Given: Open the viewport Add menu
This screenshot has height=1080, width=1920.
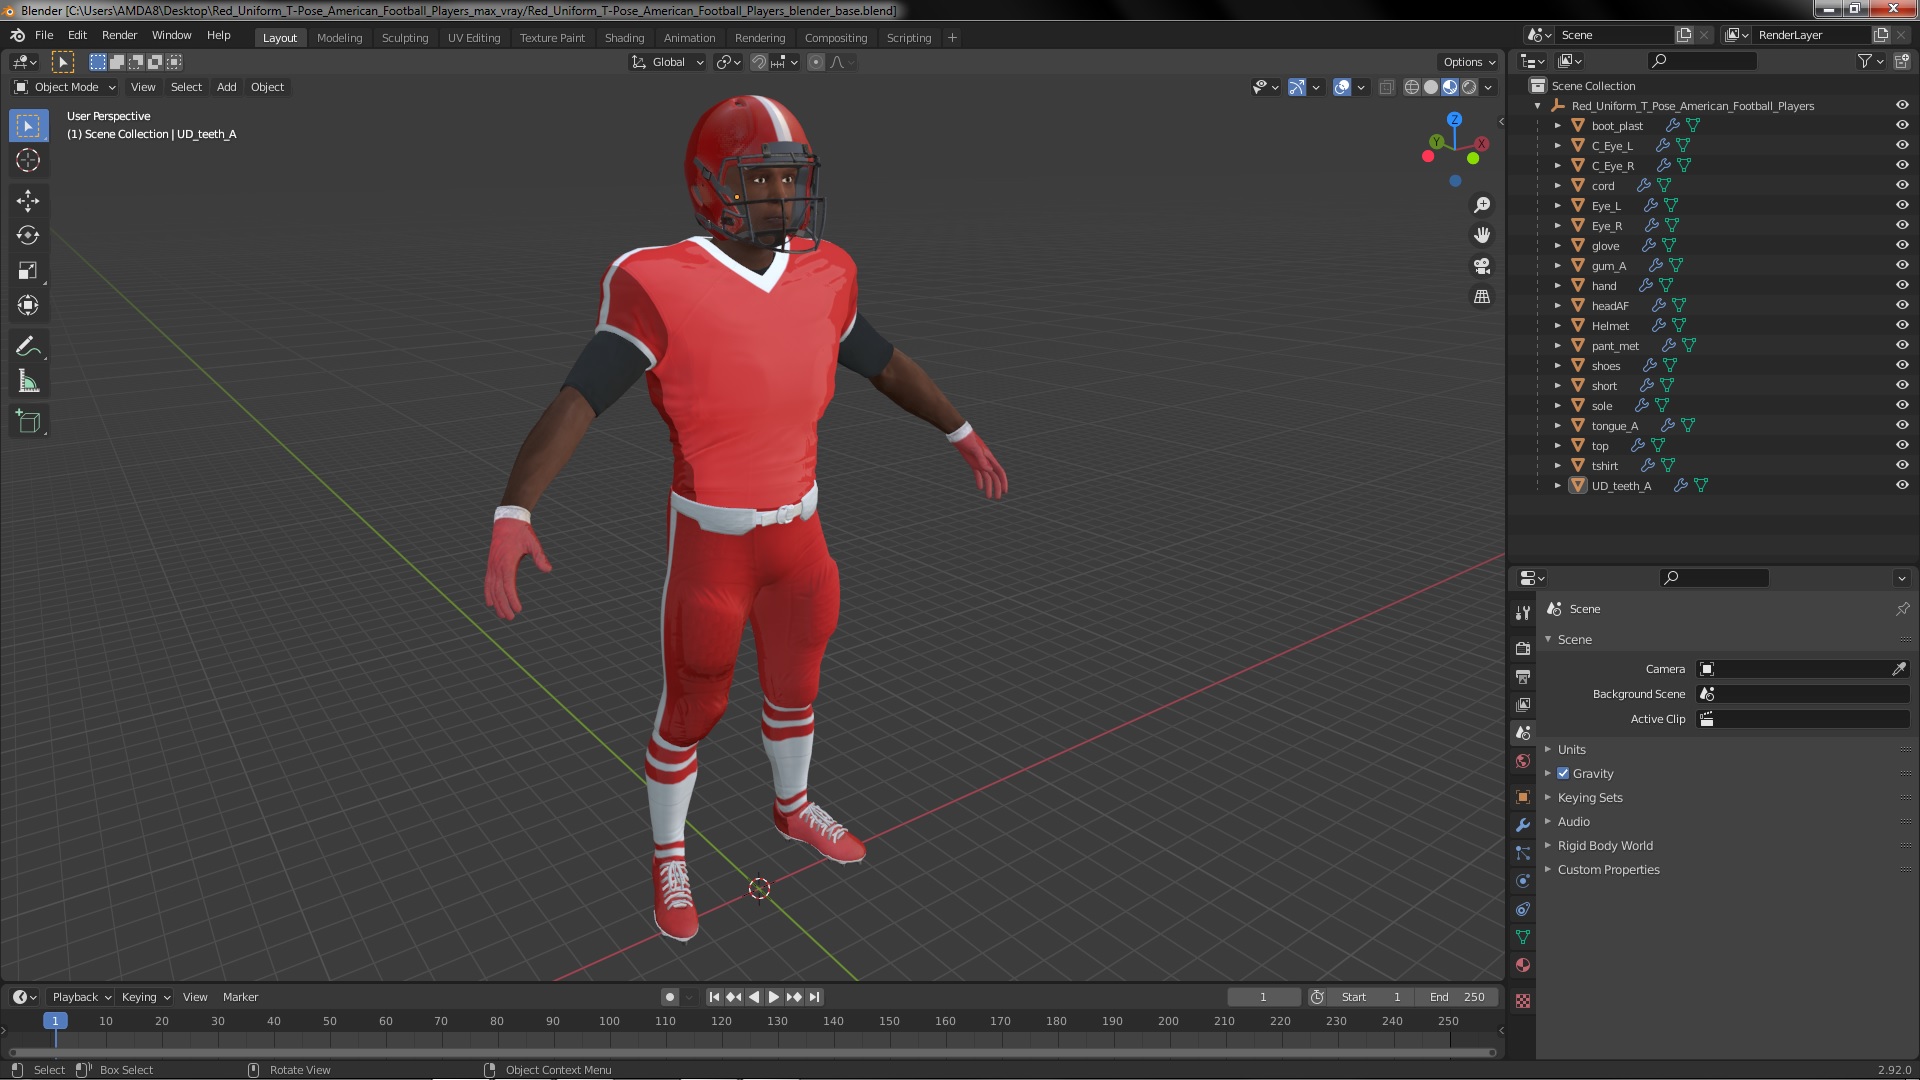Looking at the screenshot, I should [227, 87].
